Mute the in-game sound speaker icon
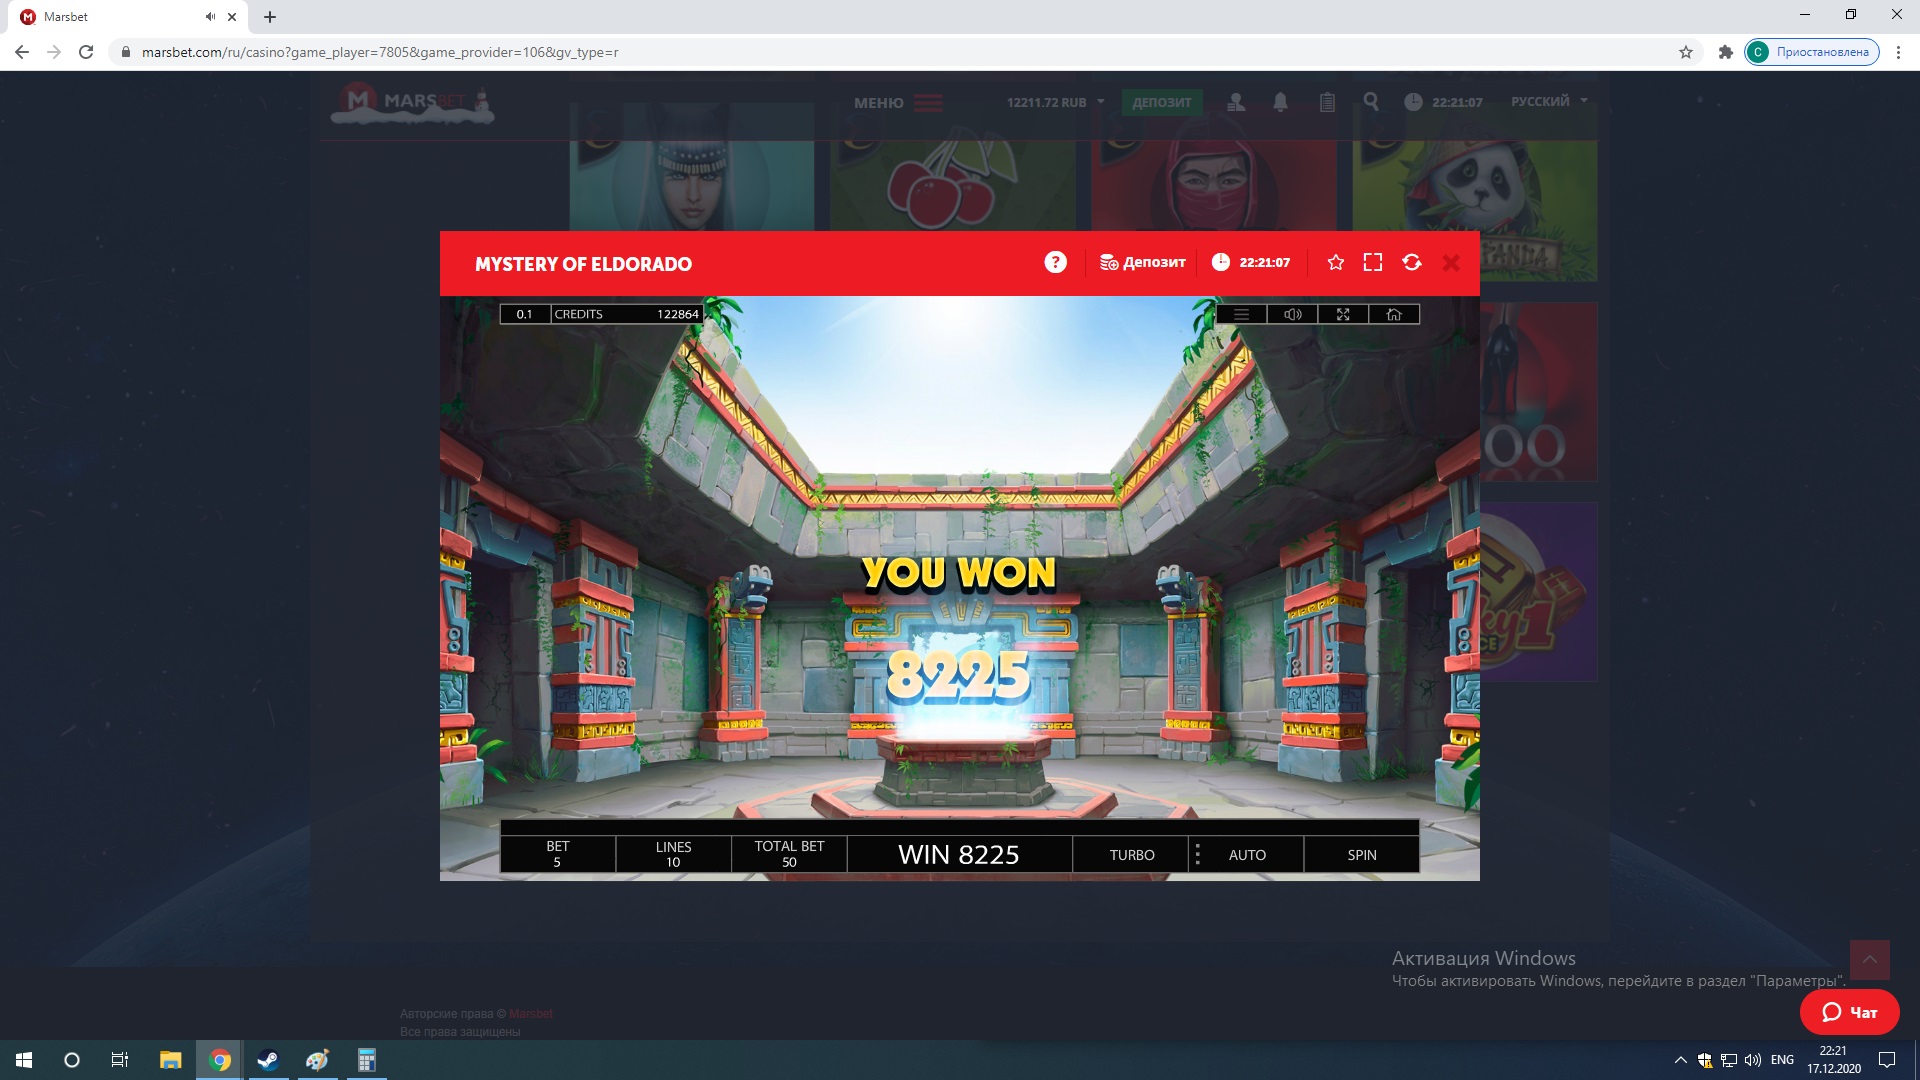The height and width of the screenshot is (1080, 1920). 1293,314
